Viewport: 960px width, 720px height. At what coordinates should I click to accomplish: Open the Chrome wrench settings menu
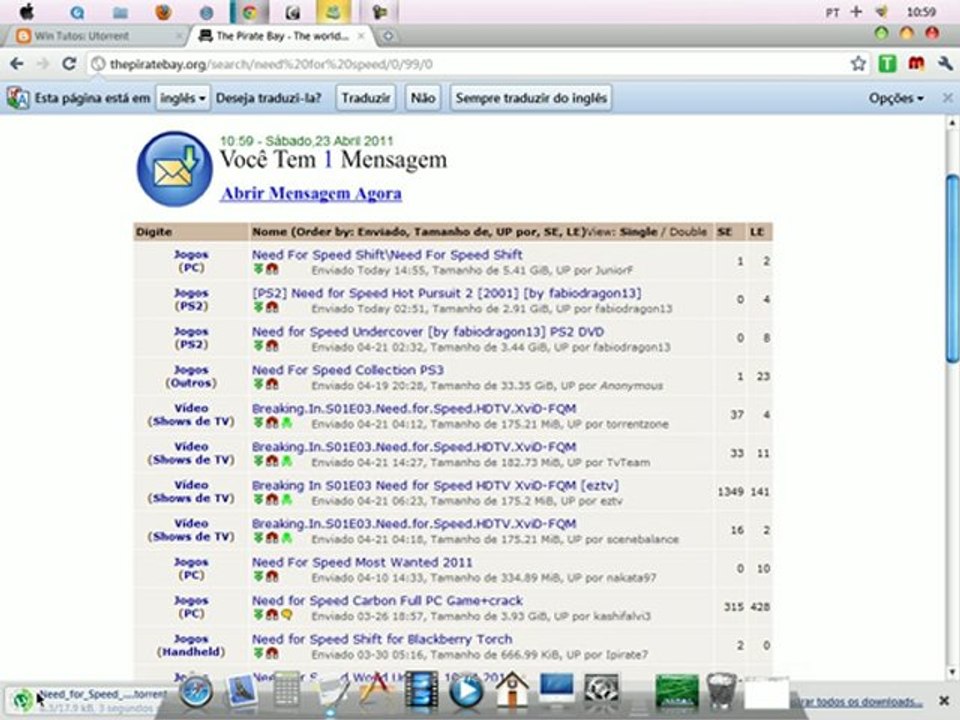[x=945, y=64]
